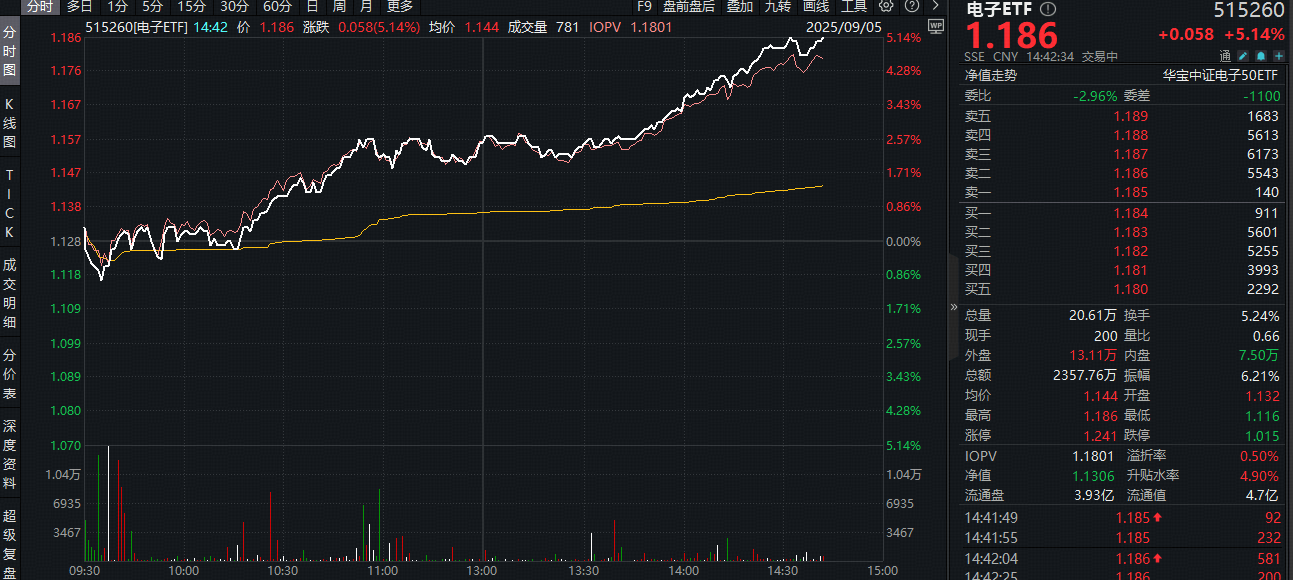Select the 多日 chart tab

click(76, 7)
